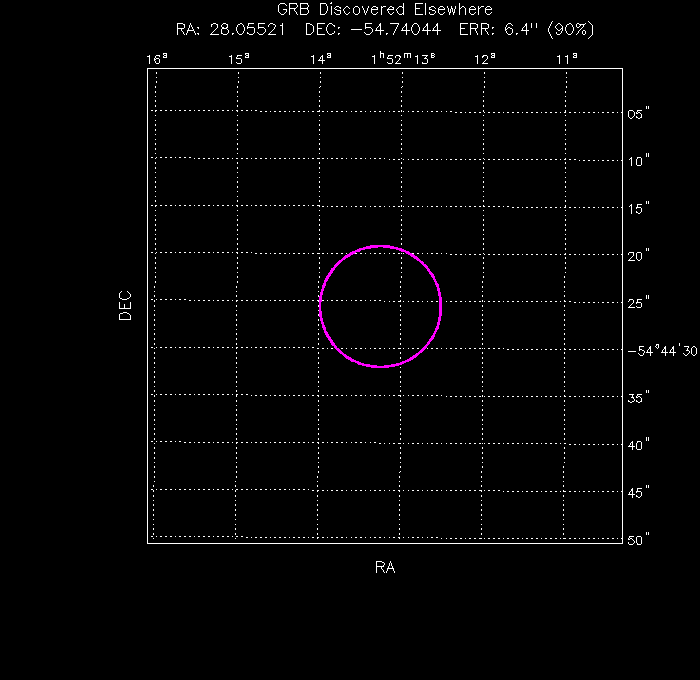The image size is (700, 680).
Task: Click the '50"' DEC tick label
Action: pos(638,540)
